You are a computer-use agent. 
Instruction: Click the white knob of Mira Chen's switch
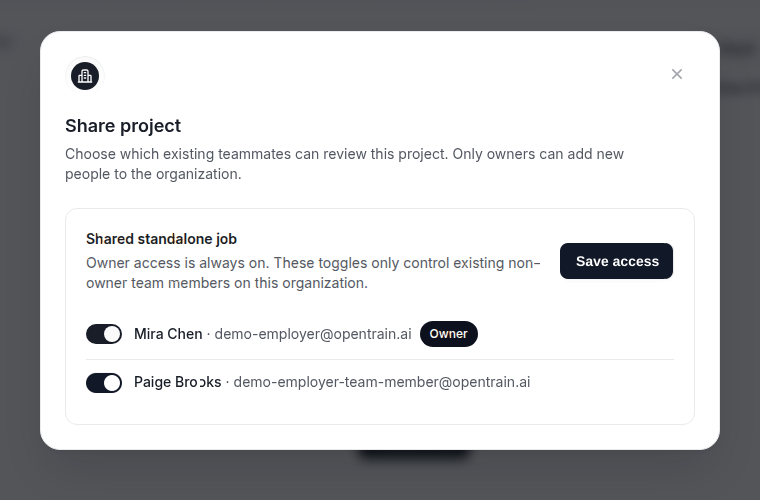[112, 334]
